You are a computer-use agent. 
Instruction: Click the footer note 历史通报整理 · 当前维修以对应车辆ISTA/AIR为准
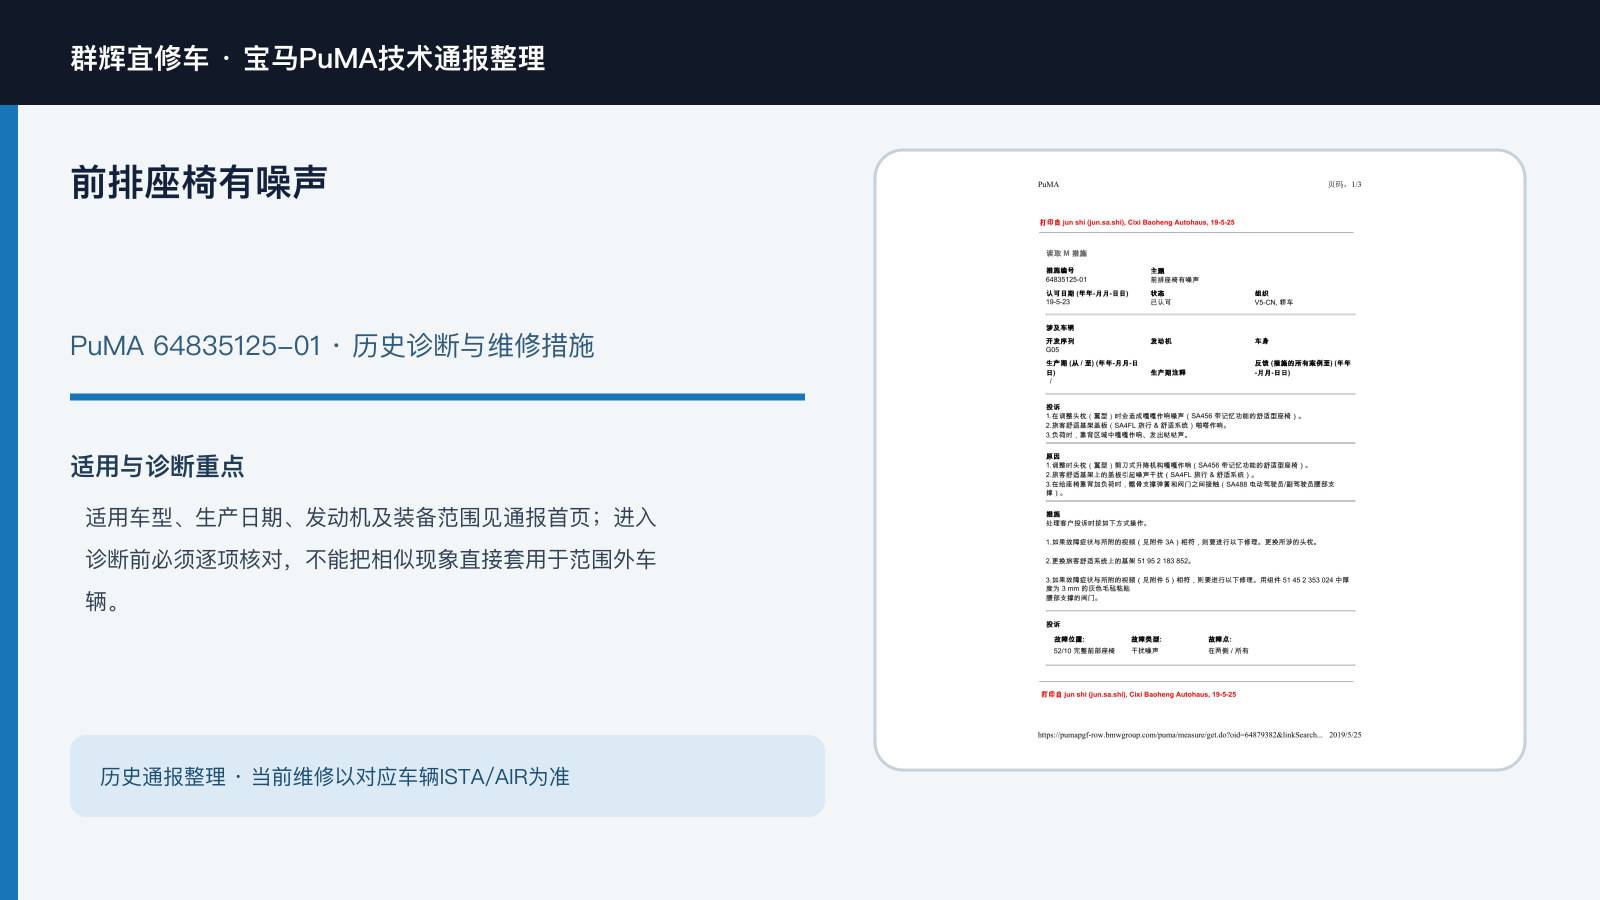click(335, 777)
